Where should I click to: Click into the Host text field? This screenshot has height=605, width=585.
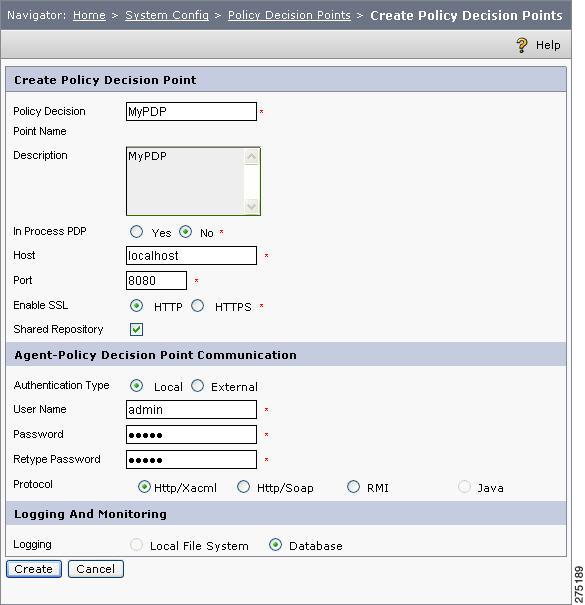tap(191, 255)
